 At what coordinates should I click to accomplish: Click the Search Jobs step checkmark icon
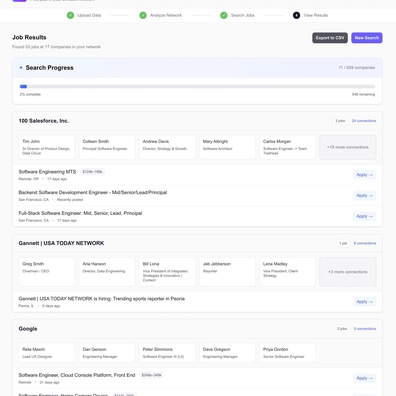(224, 15)
